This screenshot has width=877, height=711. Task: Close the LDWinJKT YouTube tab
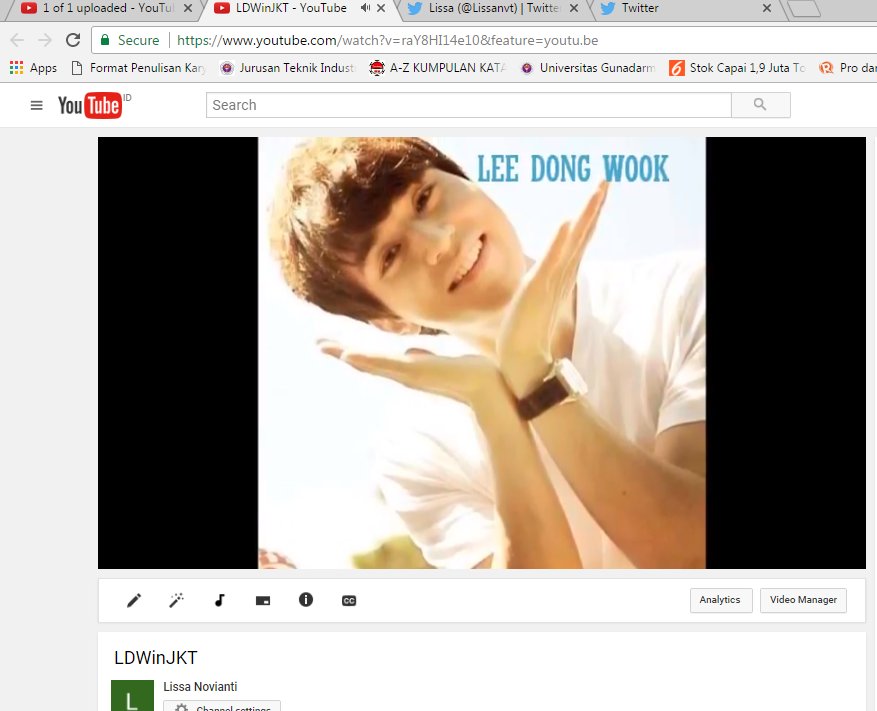pos(381,8)
